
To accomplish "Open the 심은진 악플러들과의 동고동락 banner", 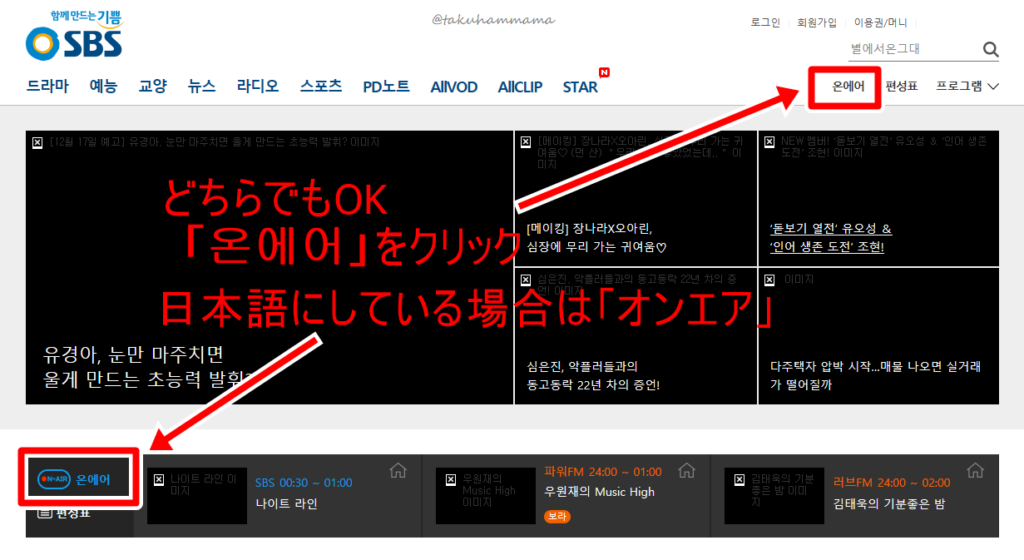I will [x=635, y=336].
